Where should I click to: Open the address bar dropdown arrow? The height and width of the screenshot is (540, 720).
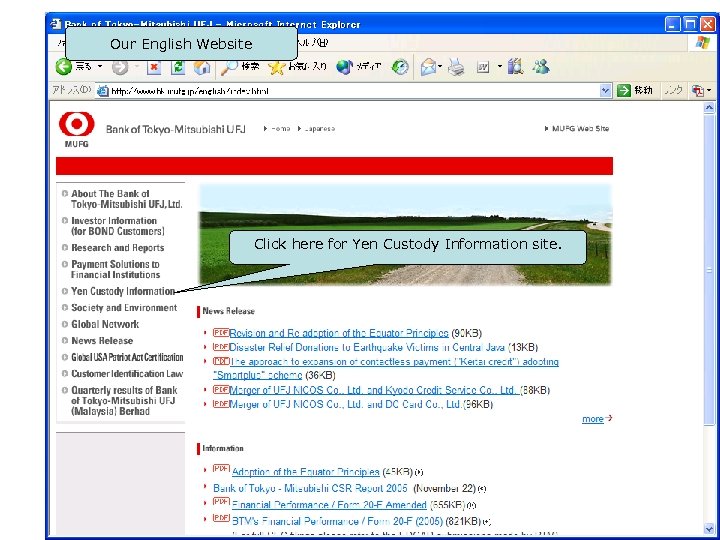tap(605, 91)
